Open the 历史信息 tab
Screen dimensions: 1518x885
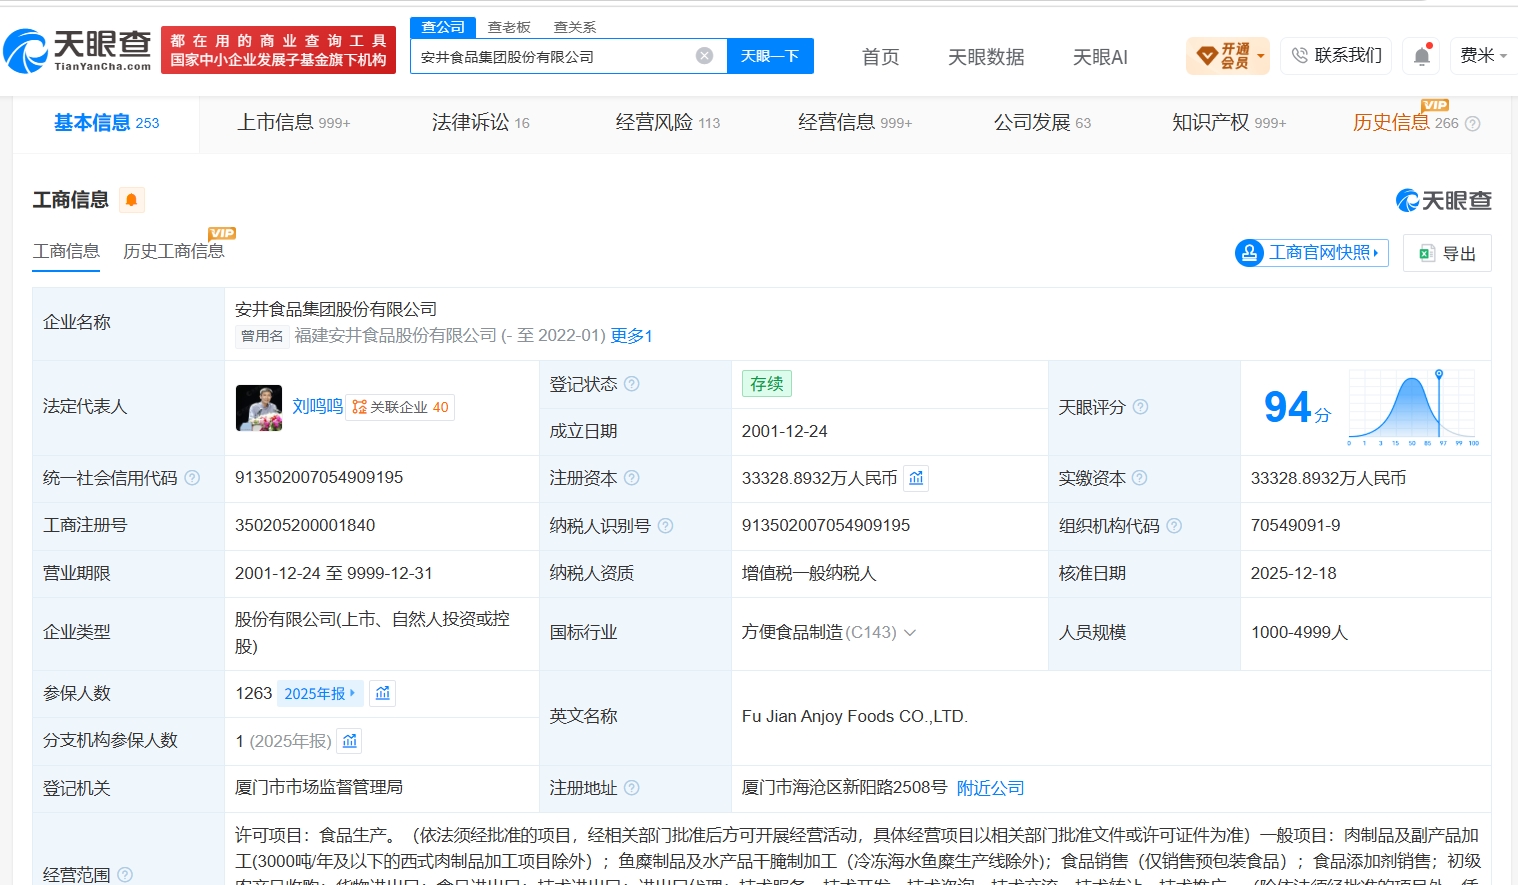1405,123
